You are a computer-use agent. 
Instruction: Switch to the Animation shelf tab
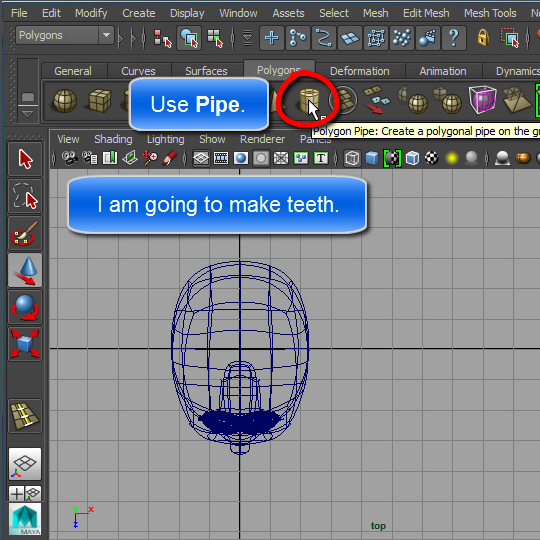tap(443, 71)
